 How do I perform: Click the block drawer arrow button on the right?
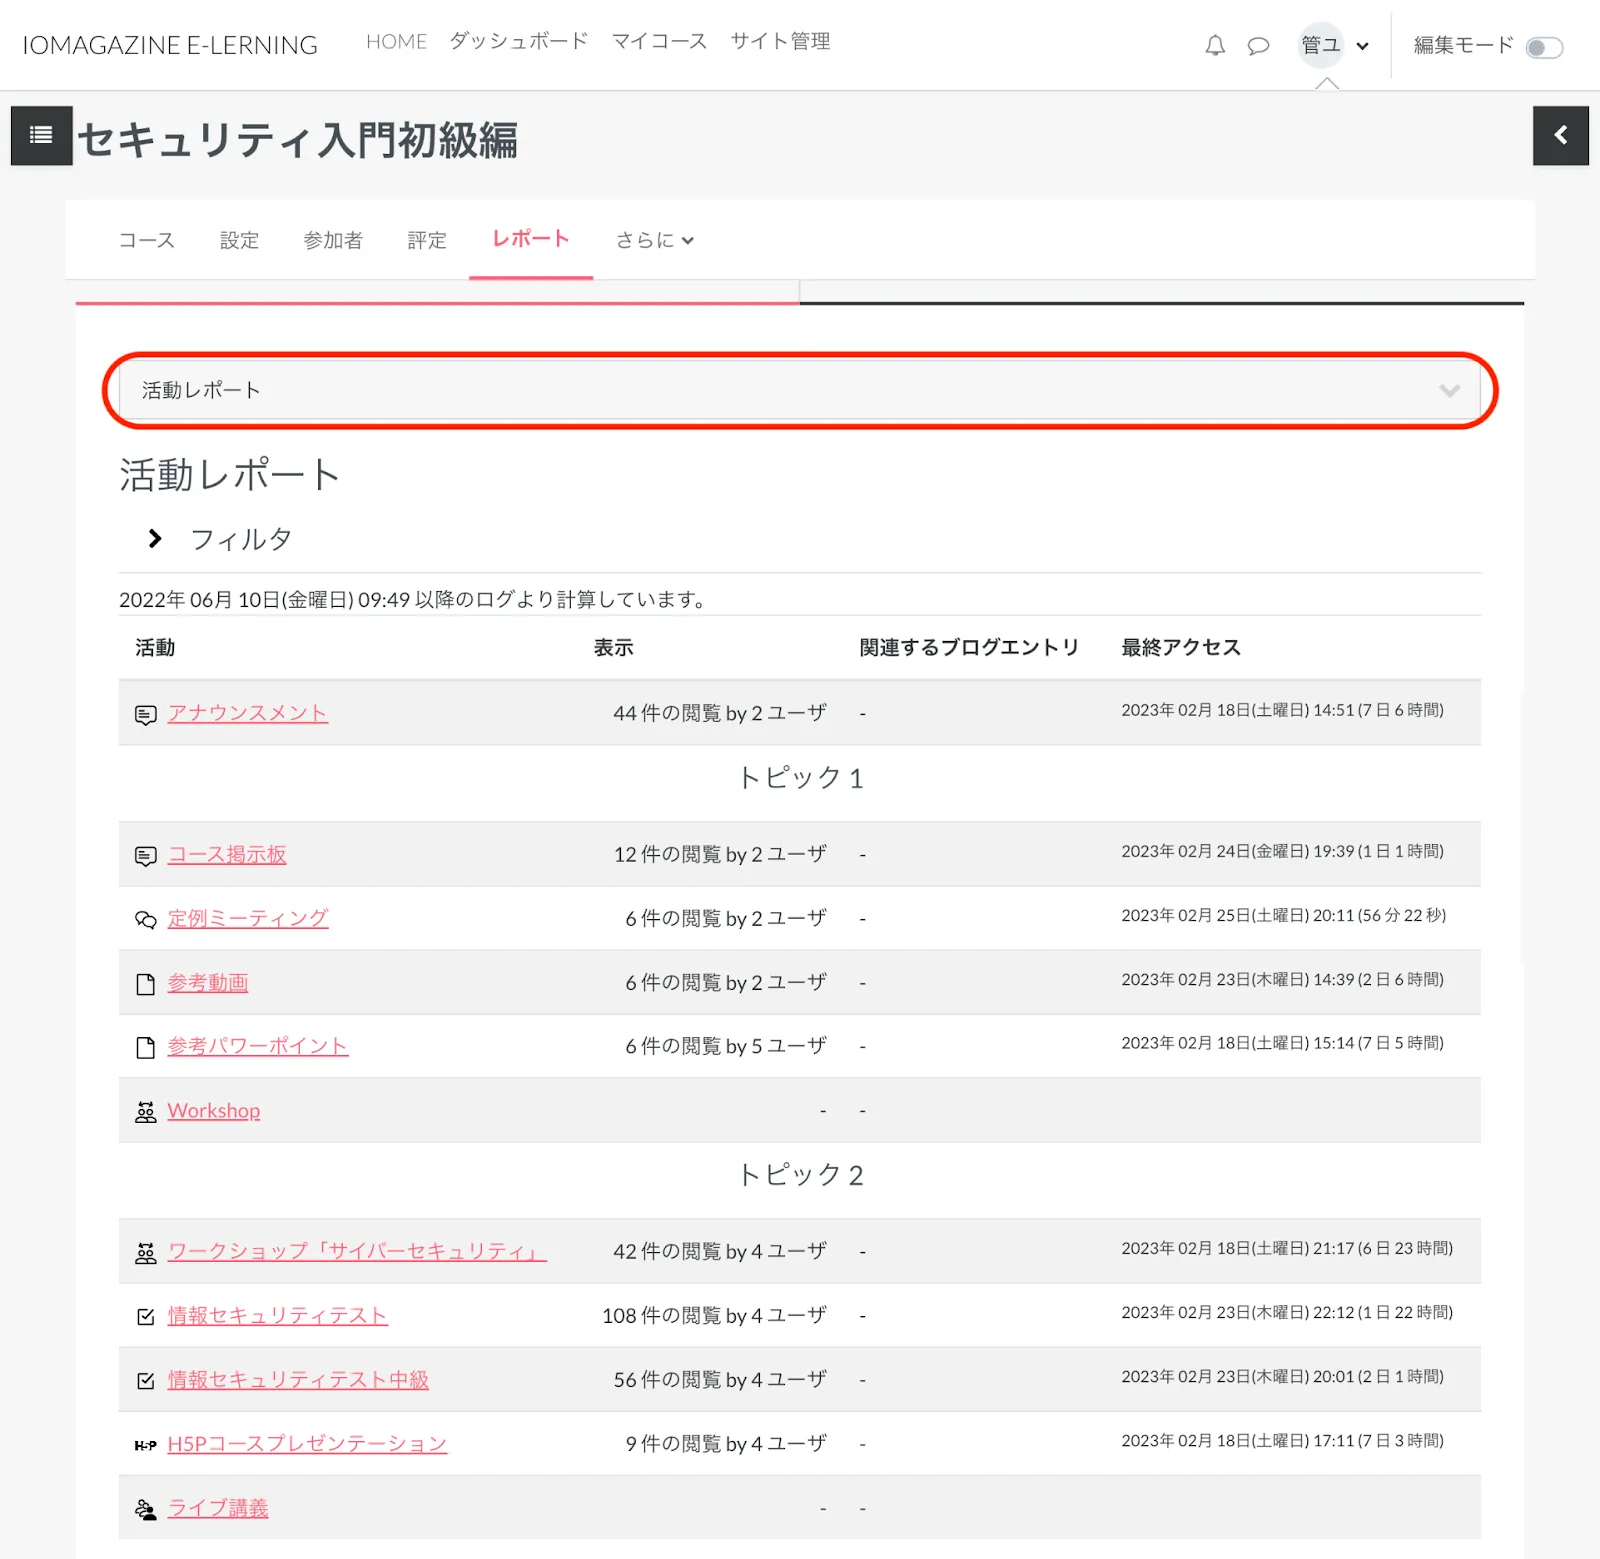point(1560,135)
